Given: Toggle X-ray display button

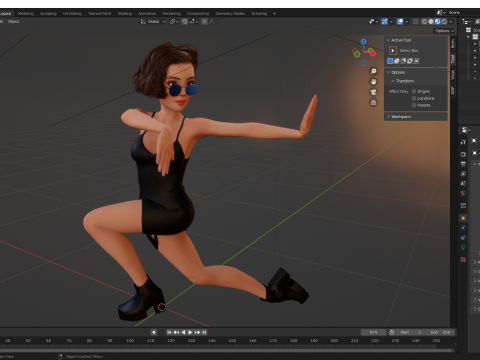Looking at the screenshot, I should (x=416, y=22).
